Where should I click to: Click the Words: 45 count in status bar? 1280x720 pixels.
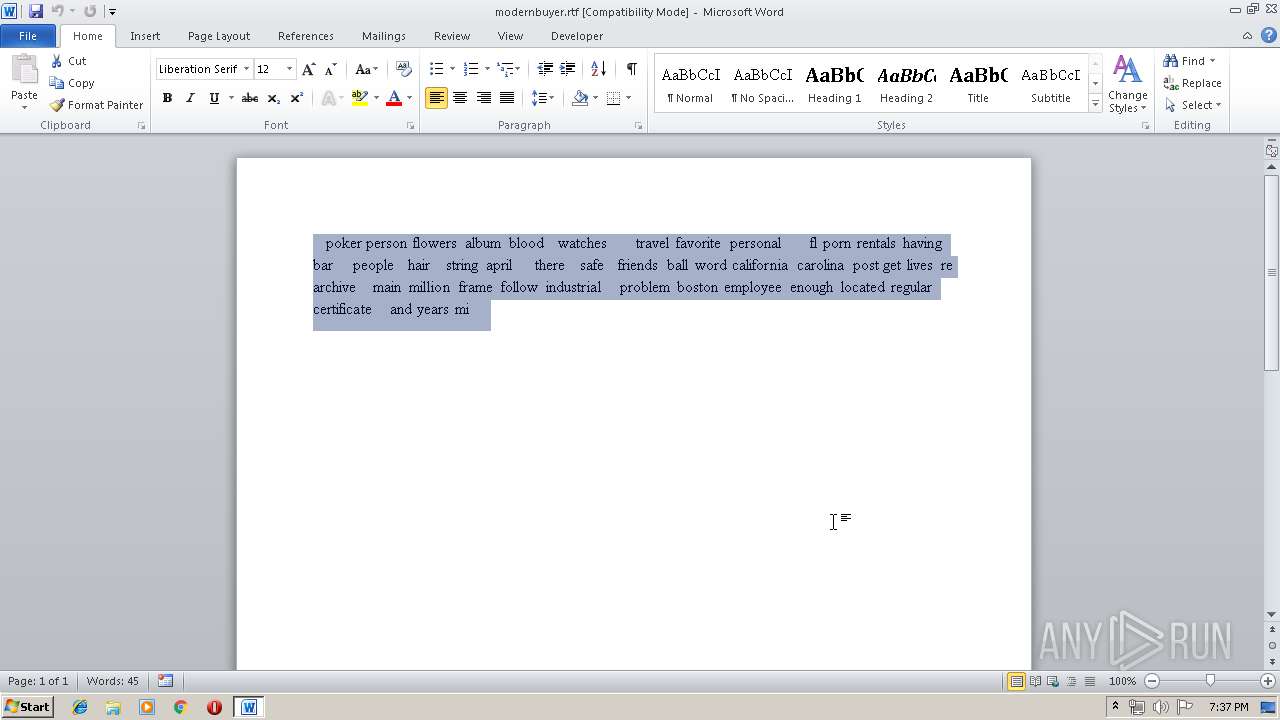[x=113, y=681]
